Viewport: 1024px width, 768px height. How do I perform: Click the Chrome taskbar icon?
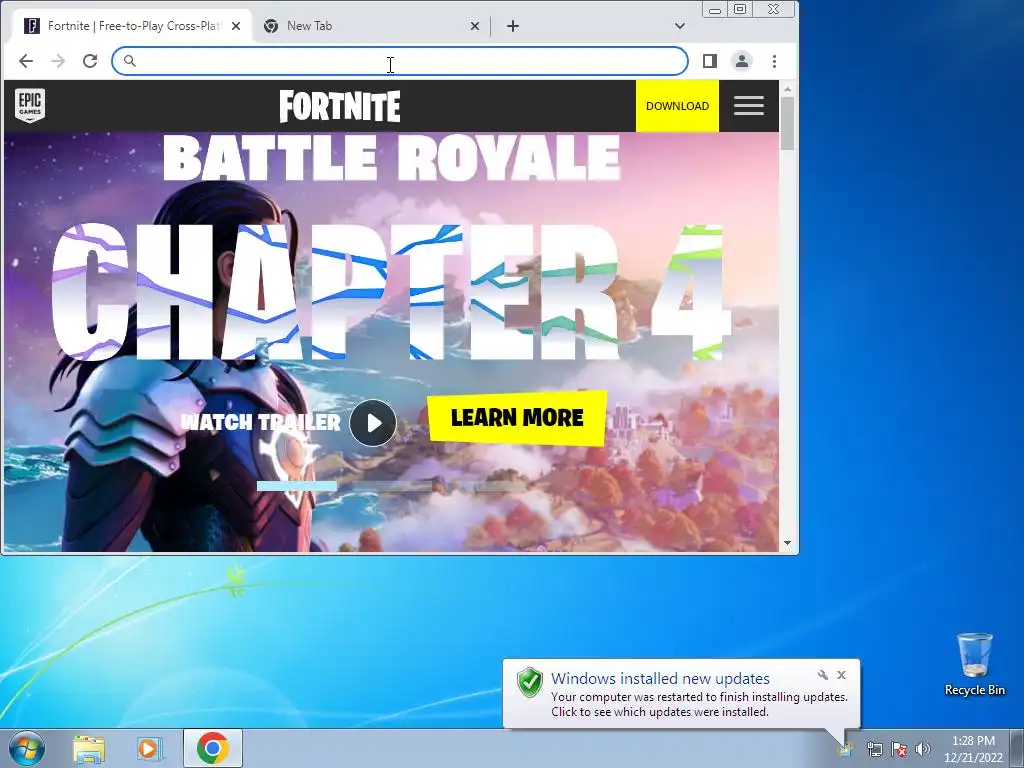click(x=212, y=748)
